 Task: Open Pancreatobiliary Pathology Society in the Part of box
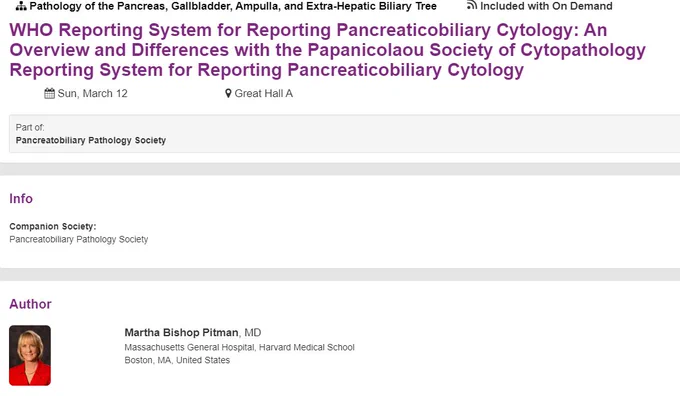click(x=91, y=140)
